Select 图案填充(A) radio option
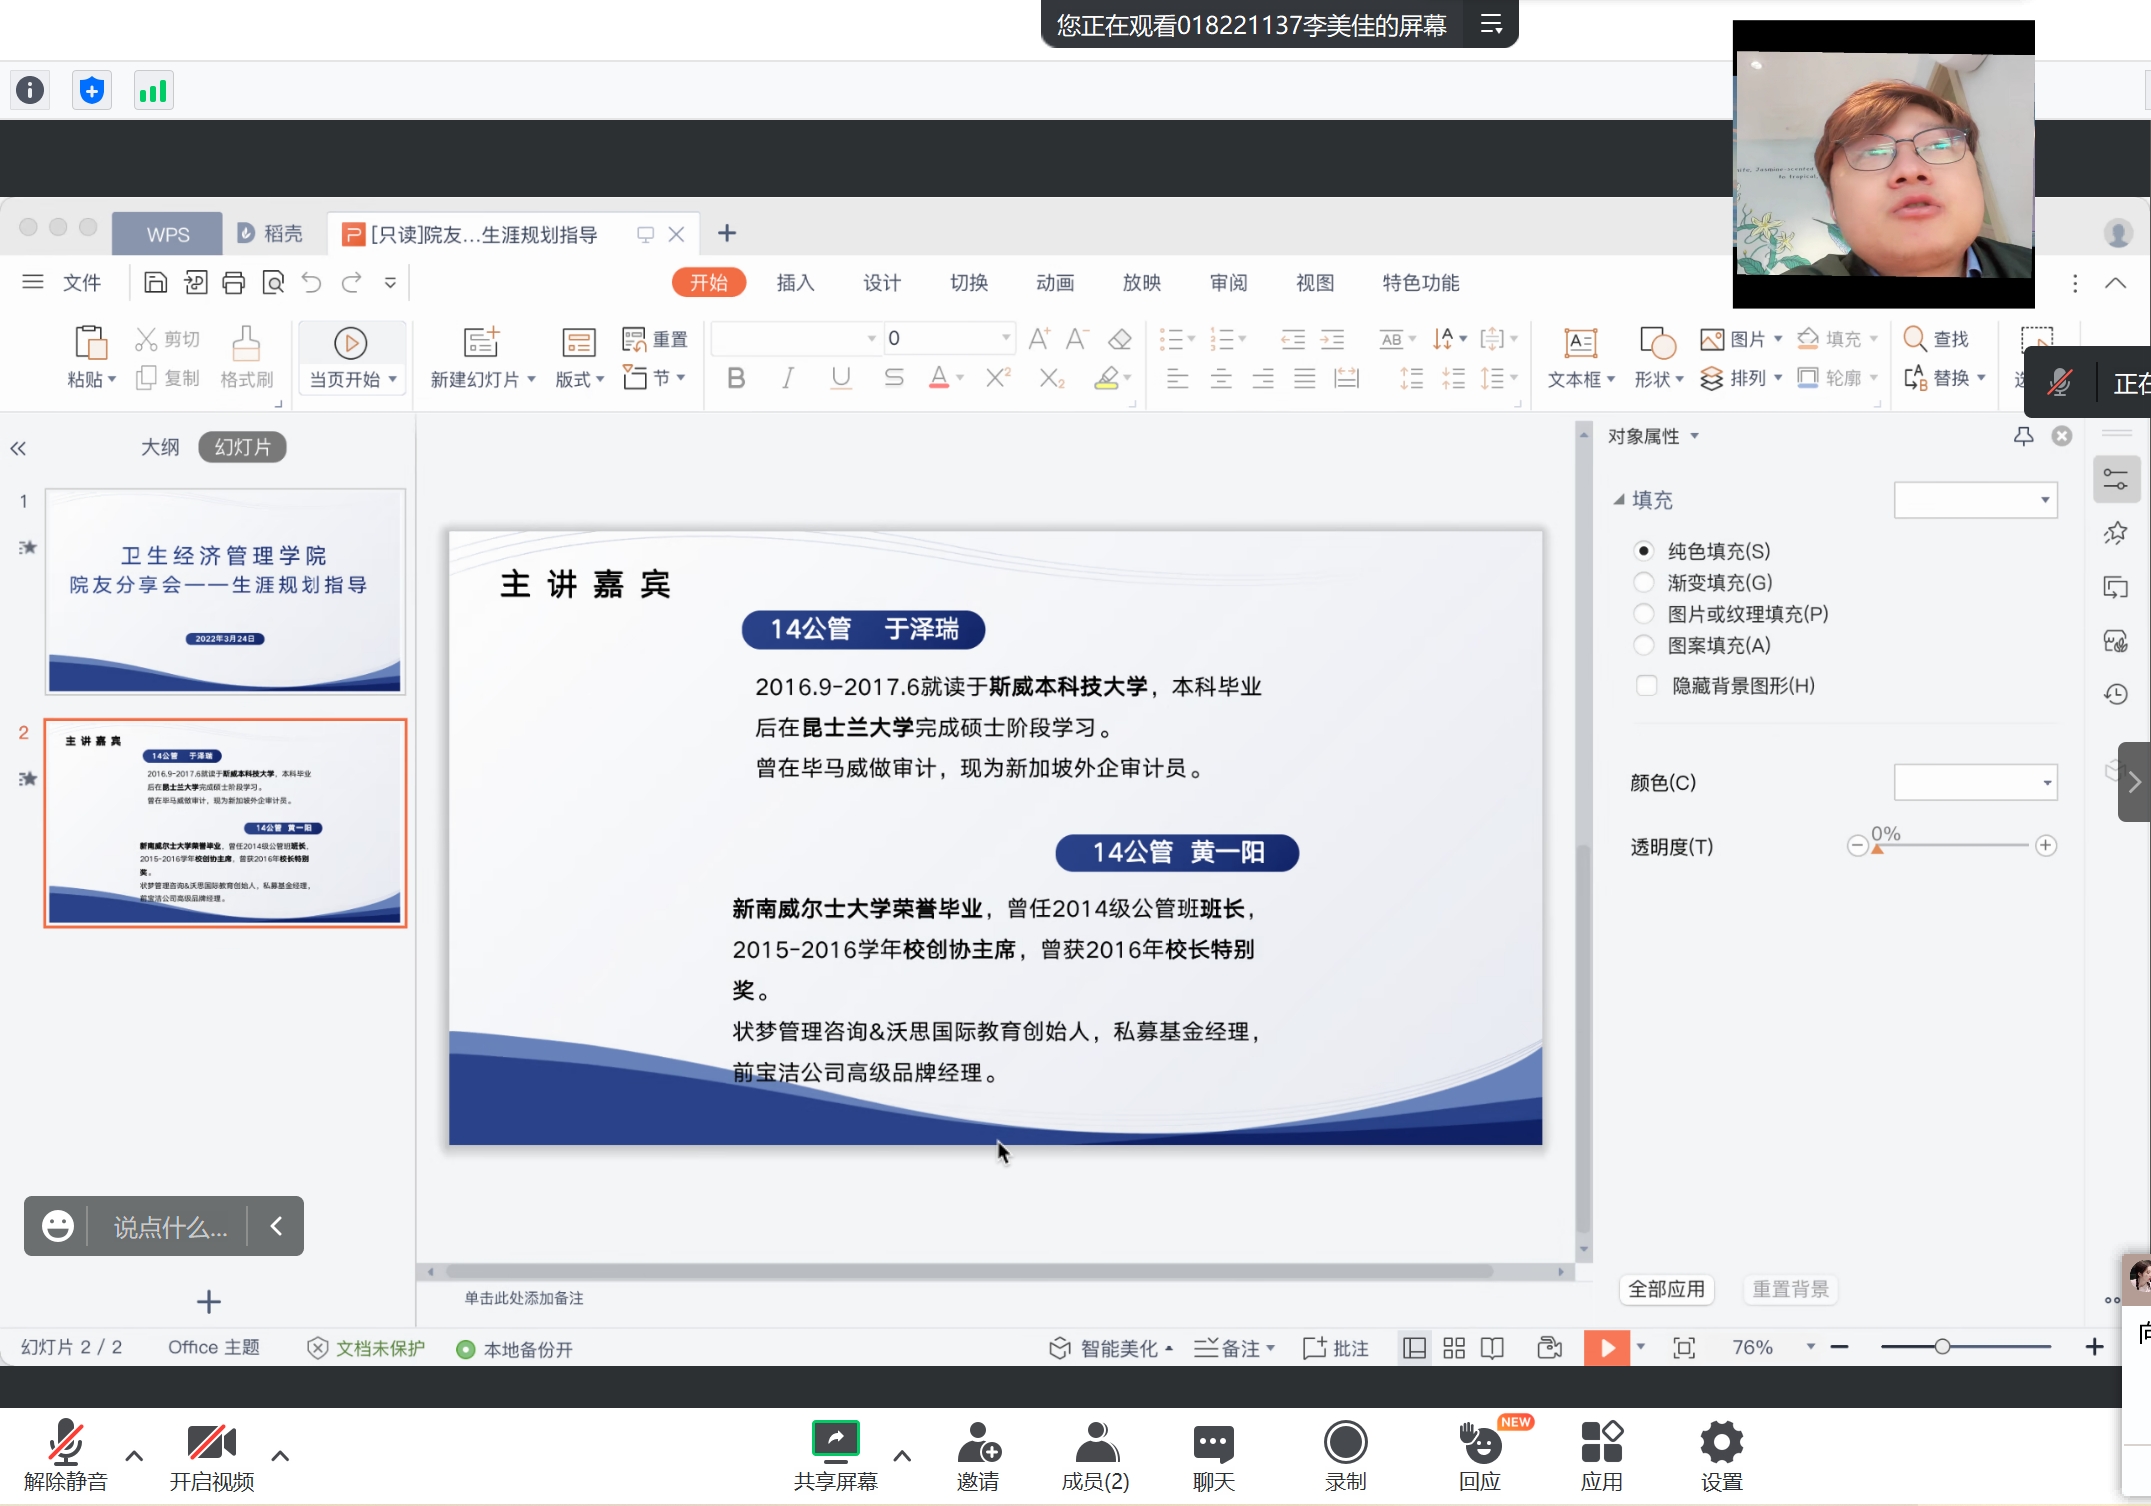 pyautogui.click(x=1643, y=645)
